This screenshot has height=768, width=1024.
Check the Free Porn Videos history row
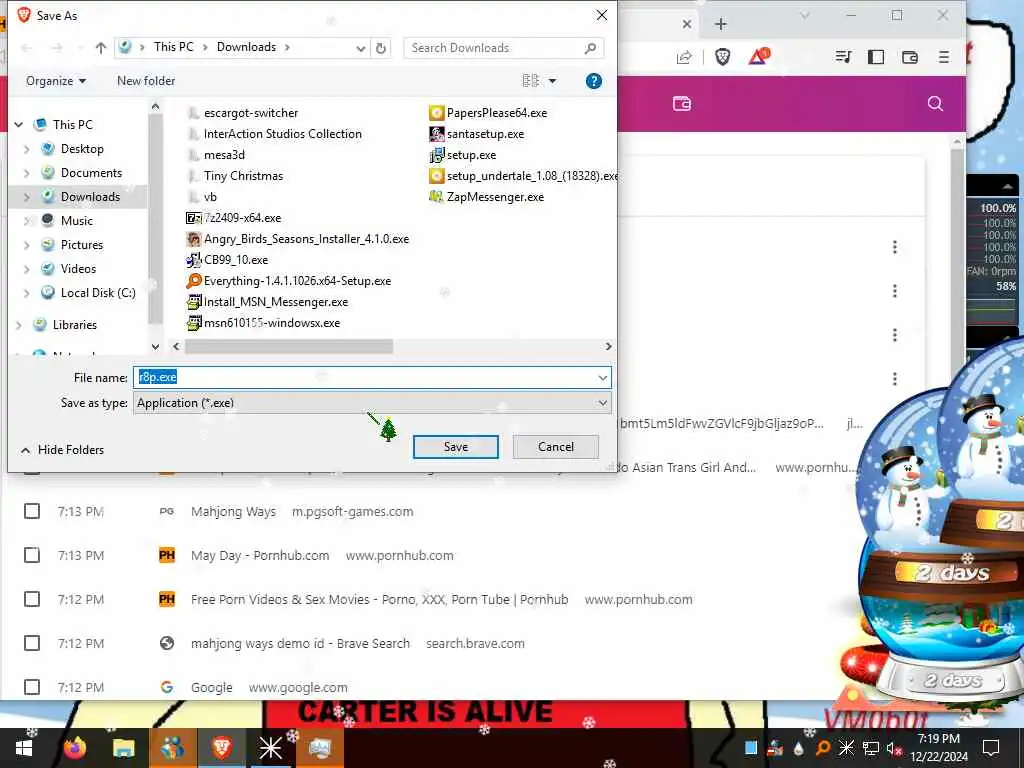(x=32, y=599)
